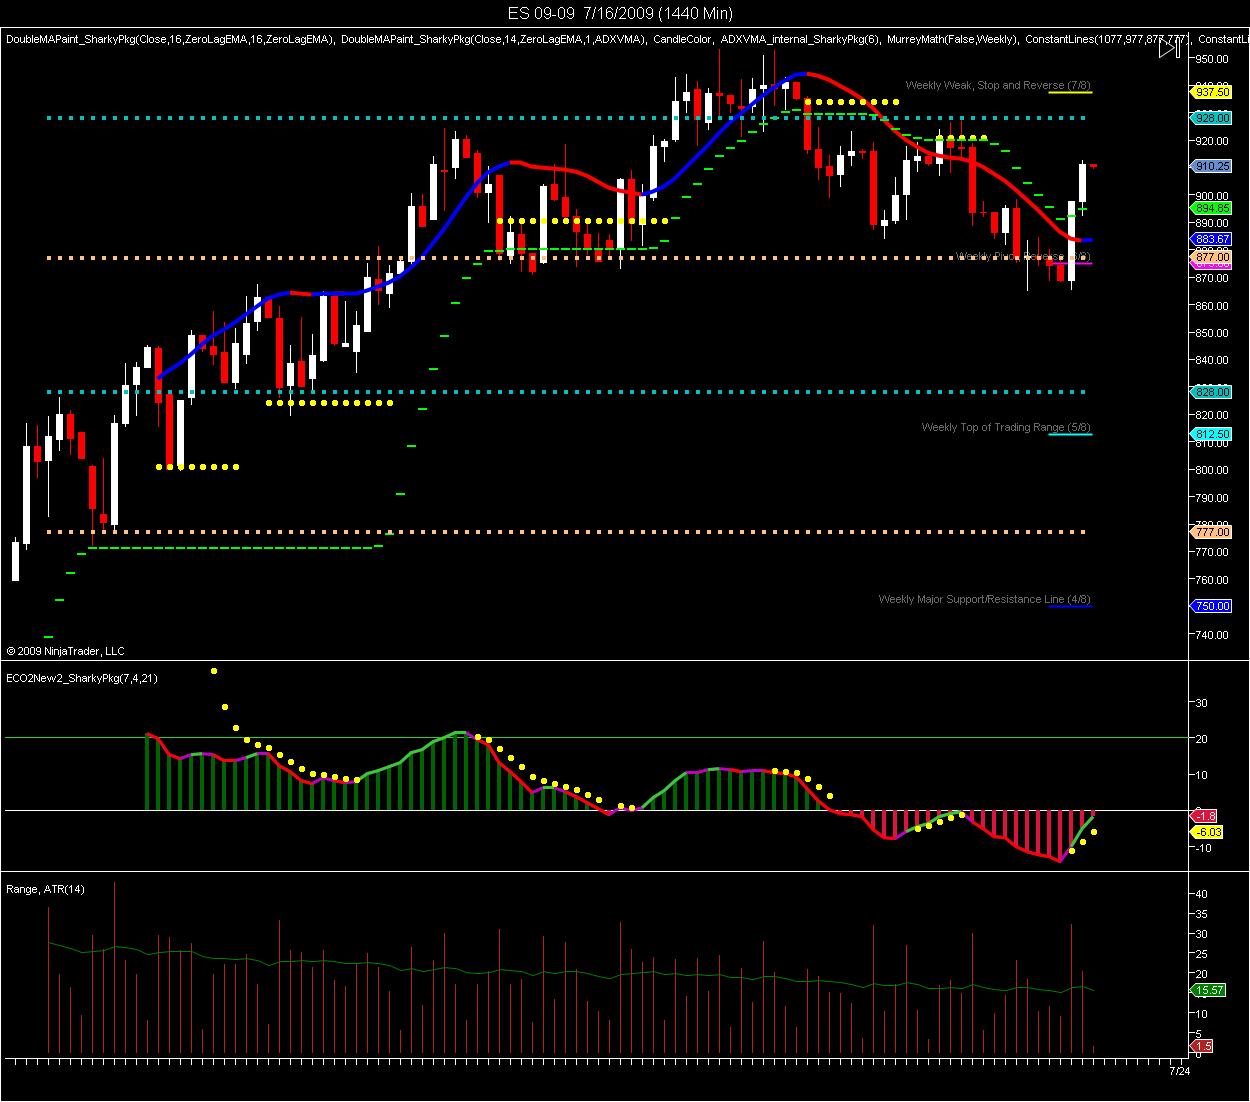Click the 950.00 price axis label

[1213, 59]
